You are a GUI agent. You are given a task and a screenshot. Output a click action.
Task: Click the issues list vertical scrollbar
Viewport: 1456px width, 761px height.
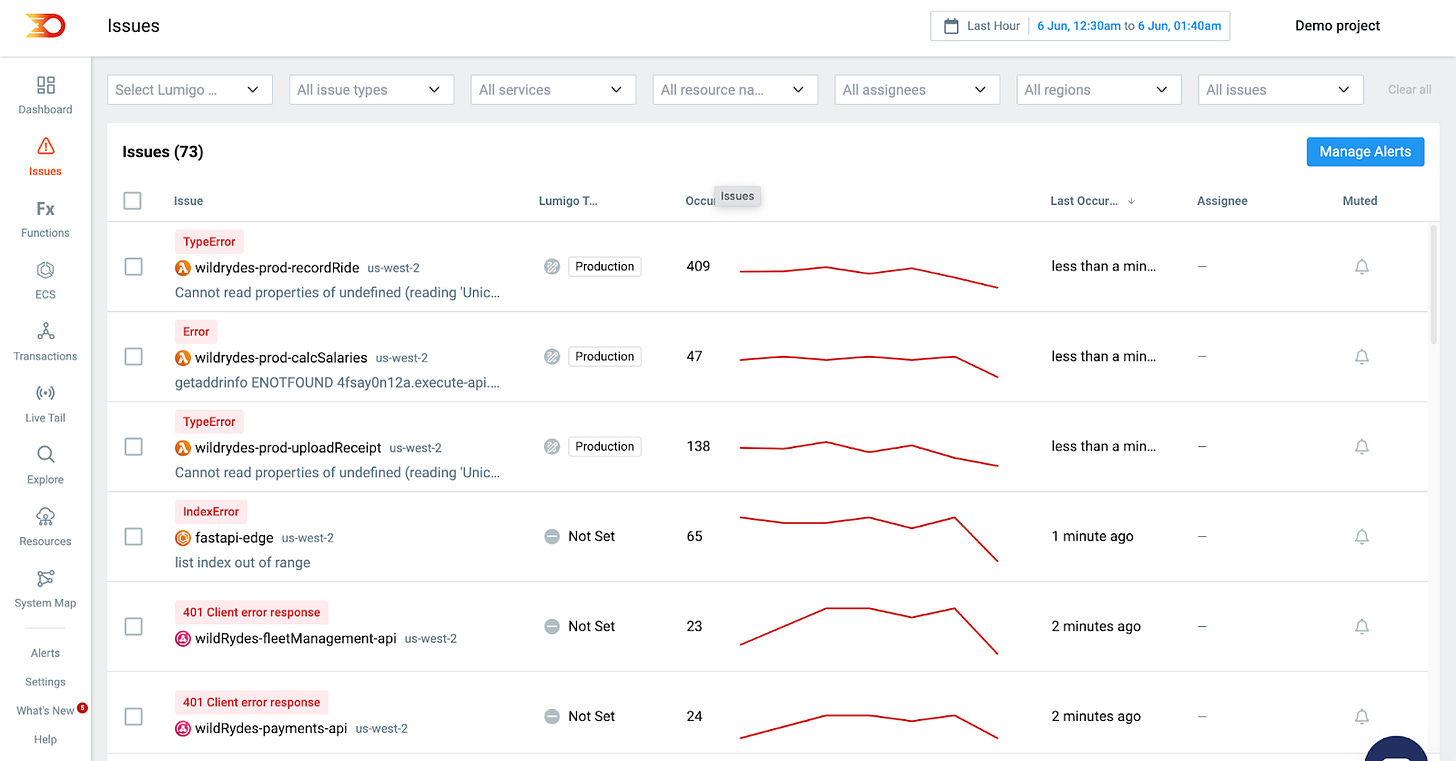pos(1433,285)
